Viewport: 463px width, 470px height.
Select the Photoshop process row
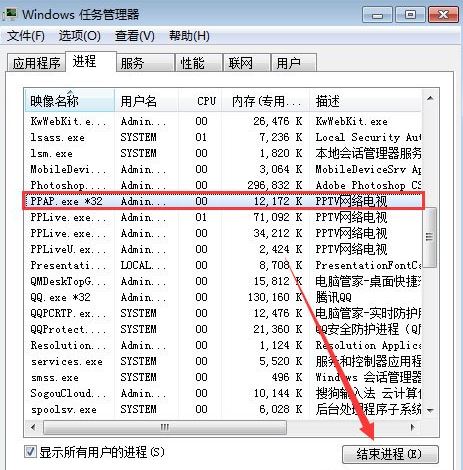pyautogui.click(x=223, y=185)
